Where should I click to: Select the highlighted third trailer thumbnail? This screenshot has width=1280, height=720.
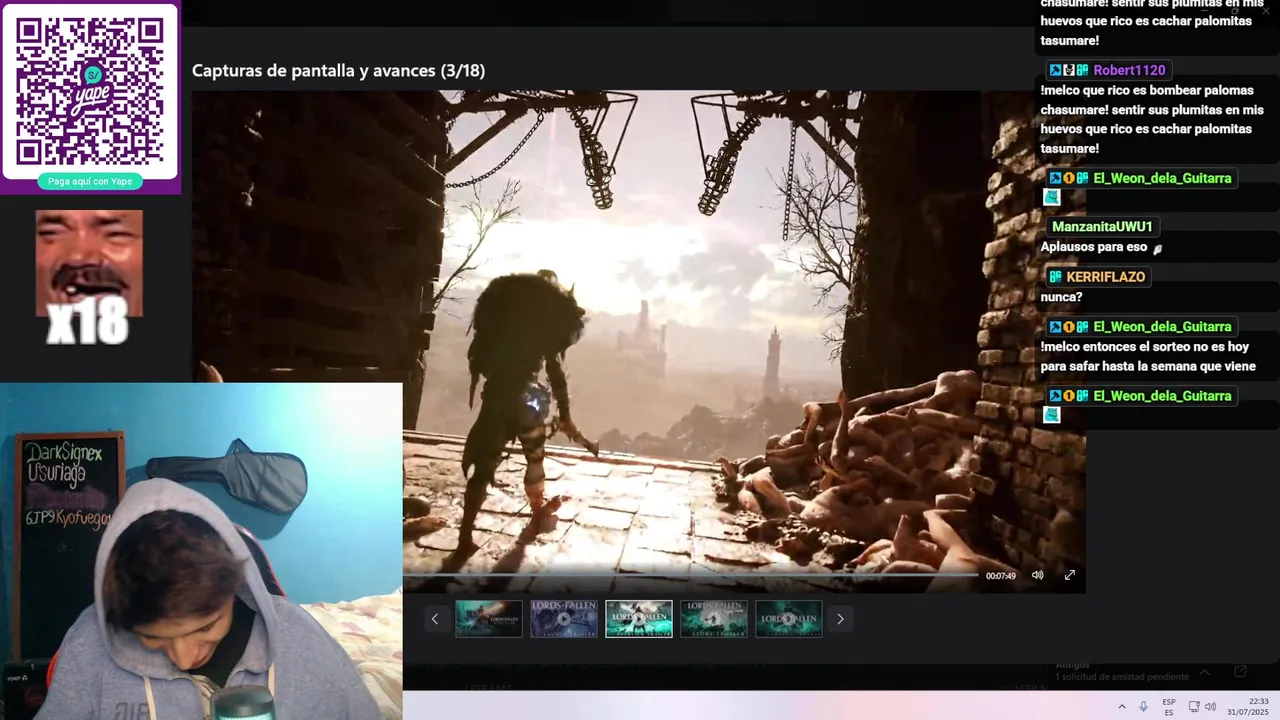coord(639,619)
